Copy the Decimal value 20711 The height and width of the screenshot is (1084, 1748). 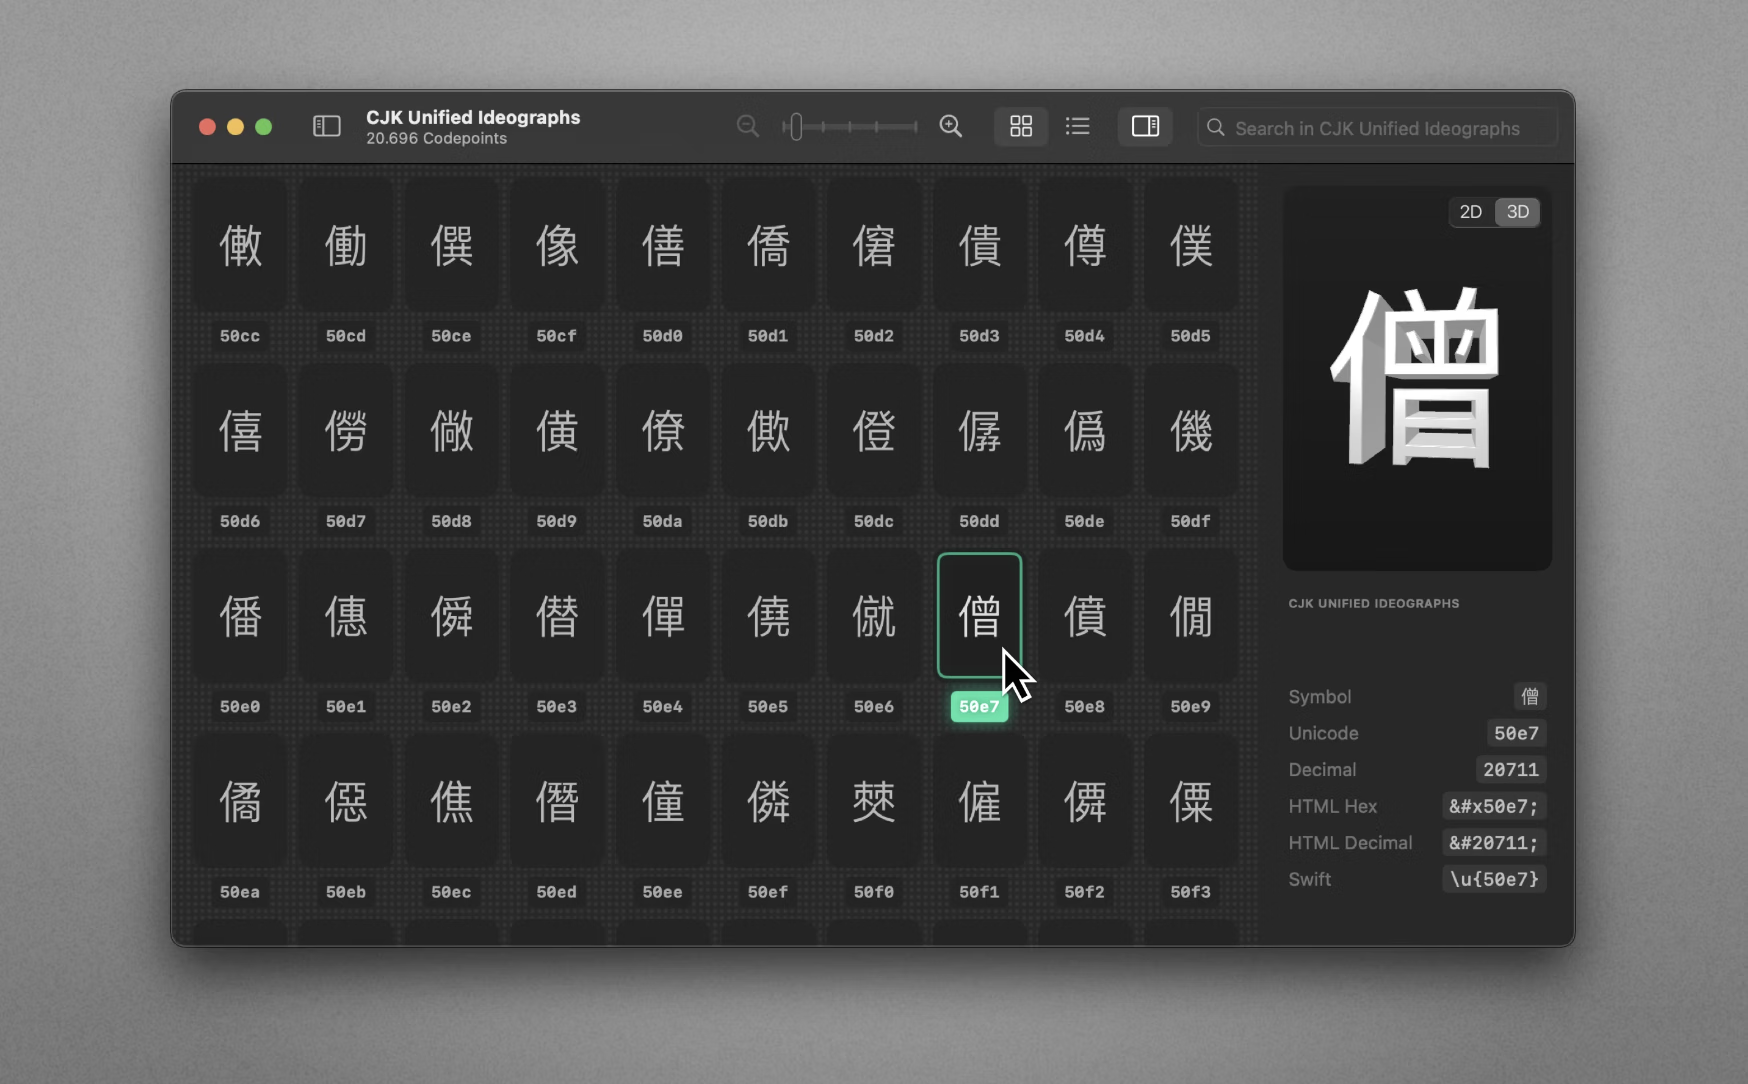[x=1510, y=770]
